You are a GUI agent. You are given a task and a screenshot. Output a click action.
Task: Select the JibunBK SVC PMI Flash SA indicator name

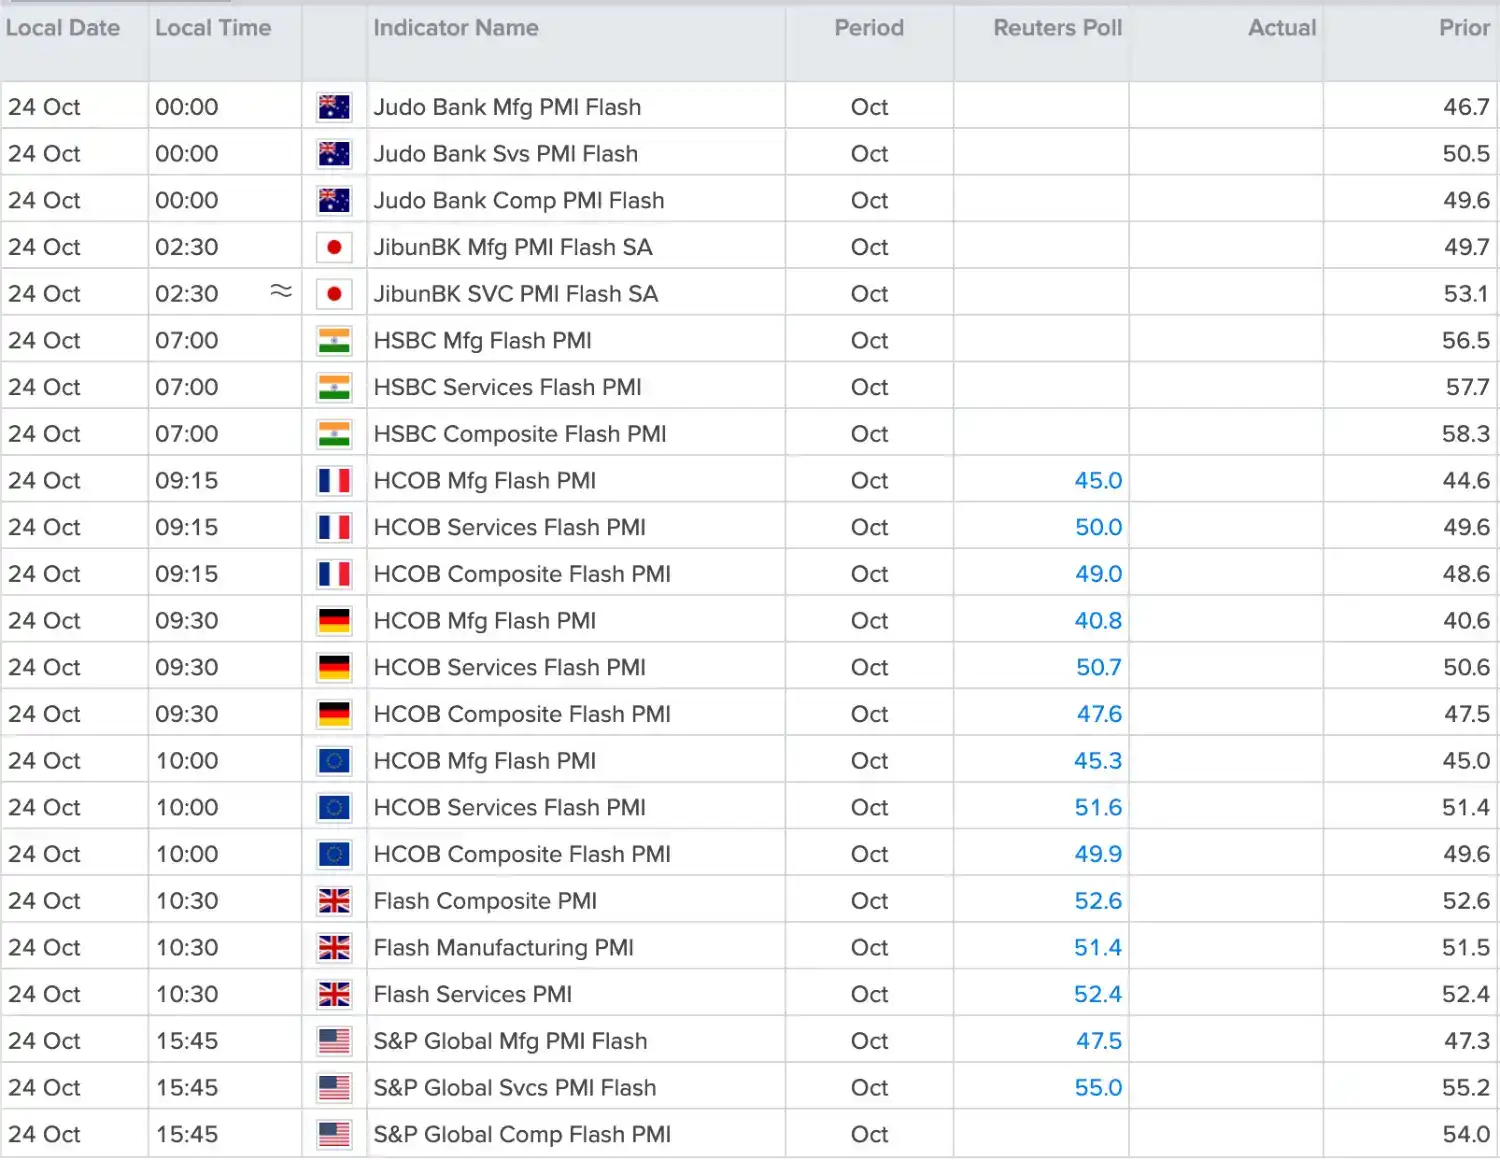[x=516, y=294]
